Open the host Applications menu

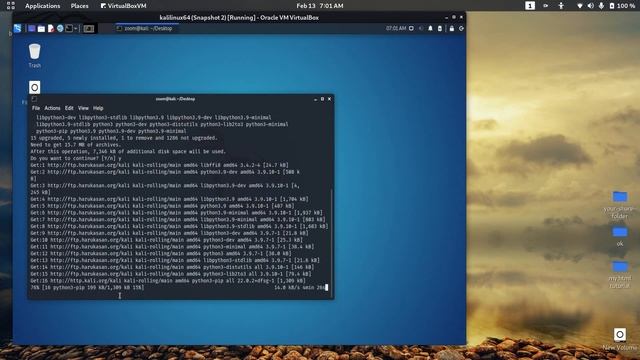point(42,6)
